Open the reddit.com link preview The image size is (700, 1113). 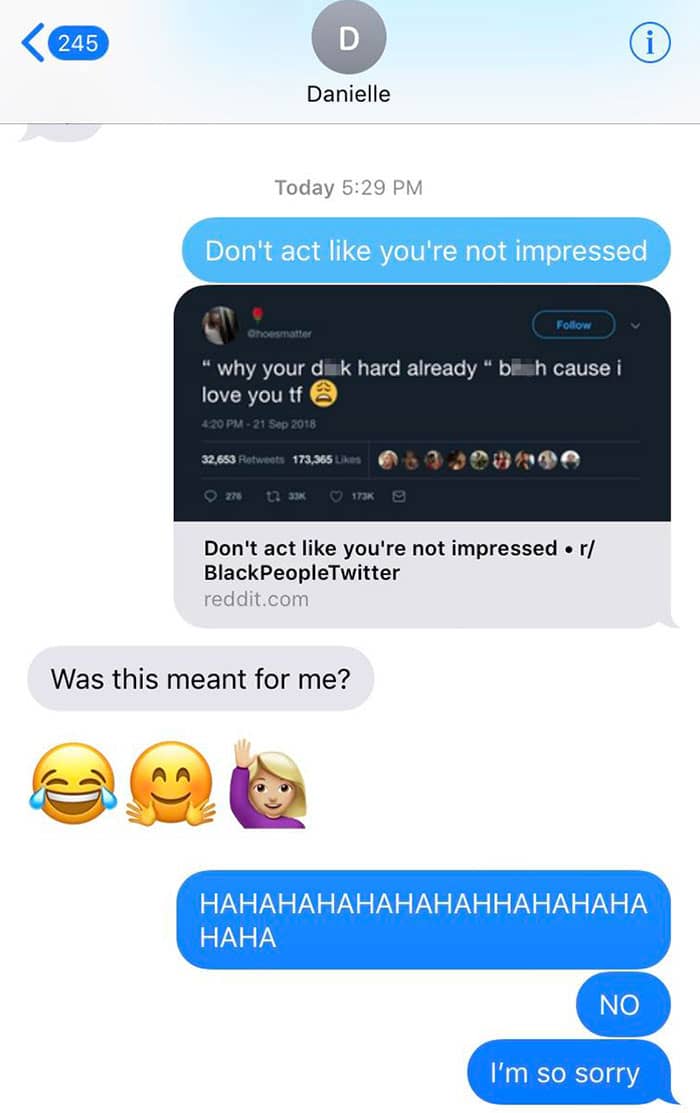click(x=422, y=574)
